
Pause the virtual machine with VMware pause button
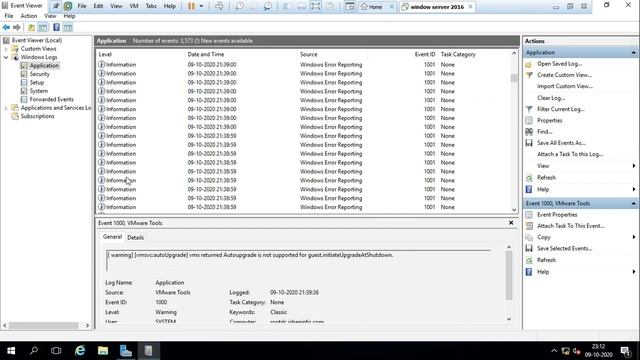click(191, 6)
